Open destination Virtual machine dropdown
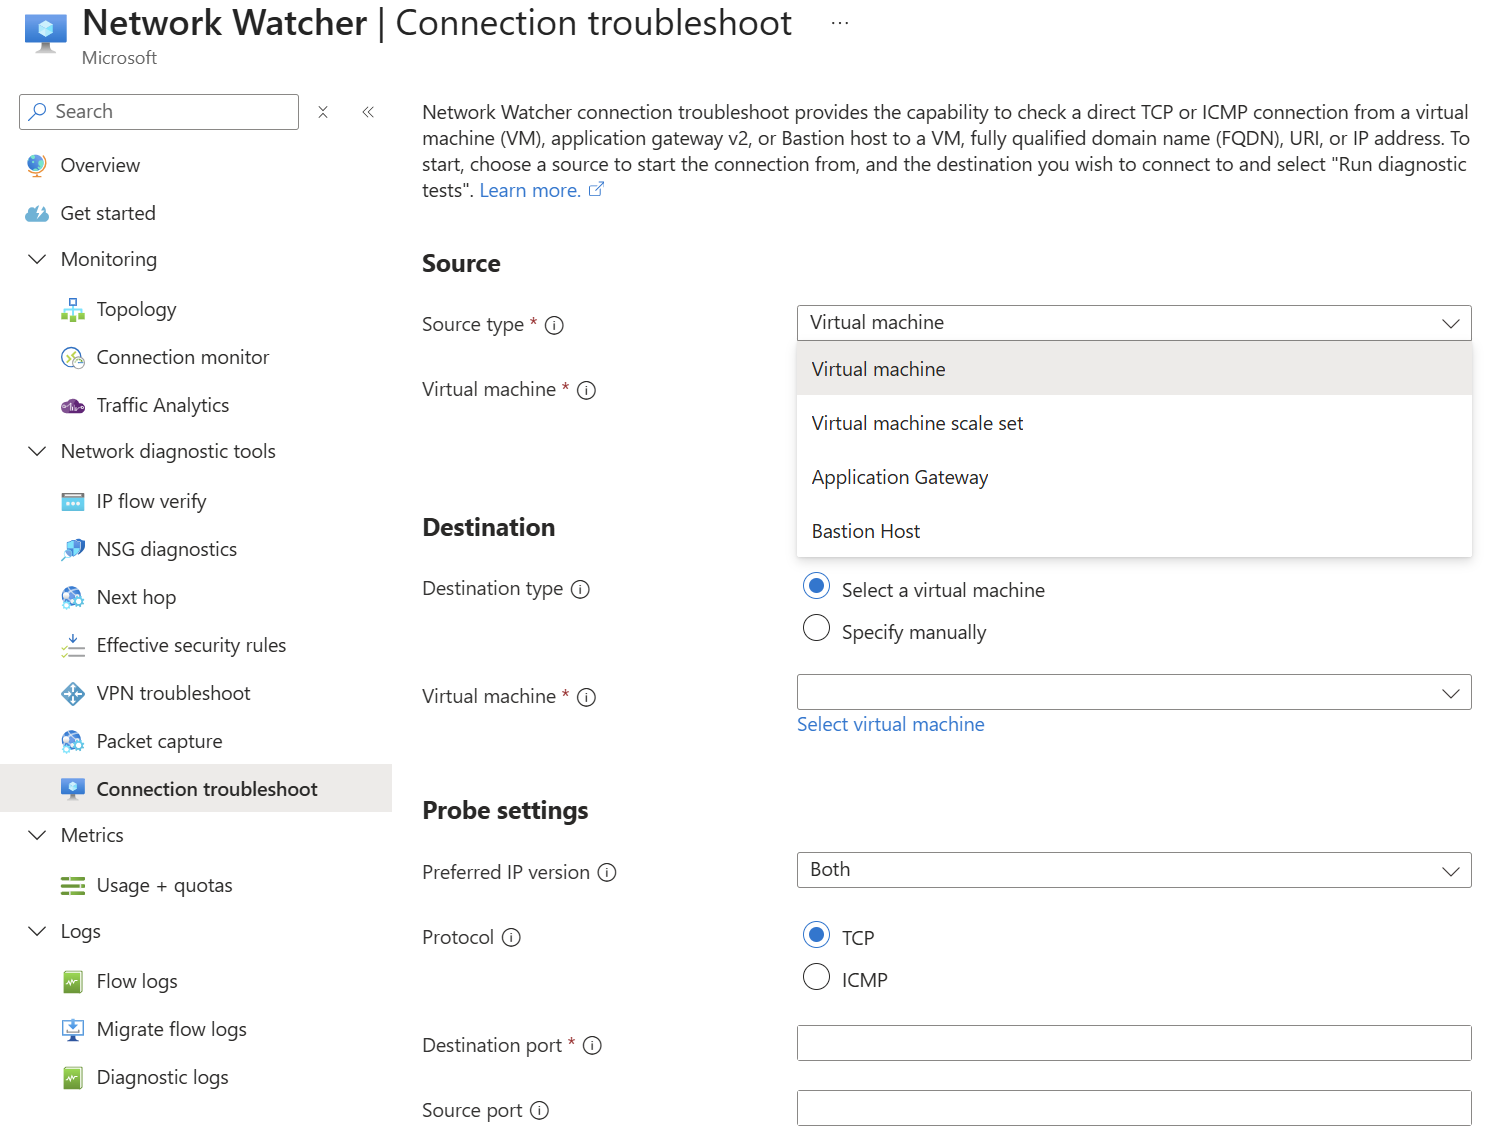The width and height of the screenshot is (1504, 1144). pos(1133,692)
